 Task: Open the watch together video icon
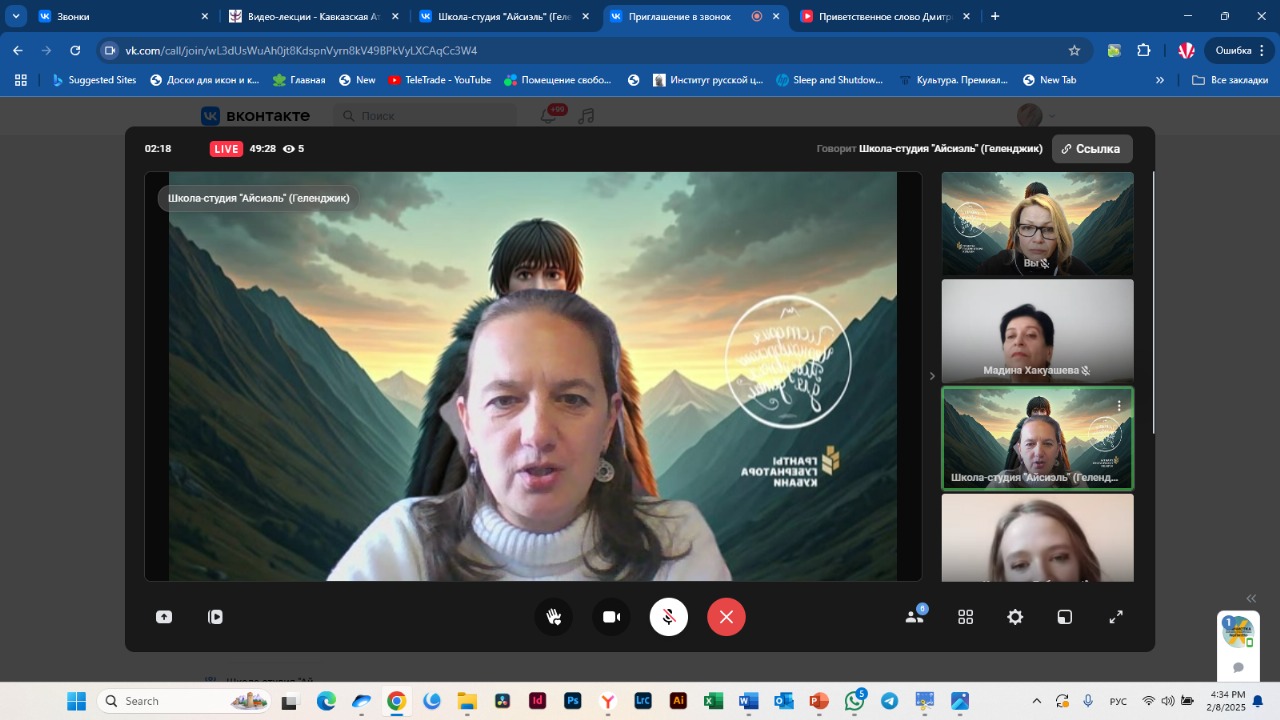point(215,617)
